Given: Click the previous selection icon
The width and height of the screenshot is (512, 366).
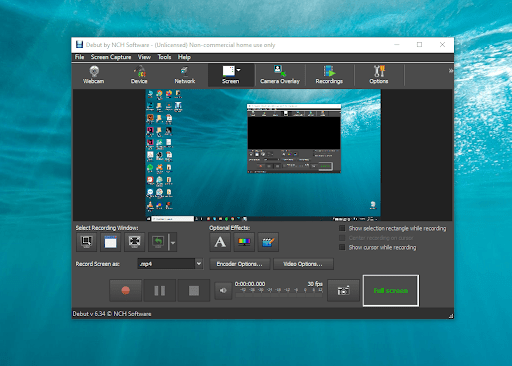Looking at the screenshot, I should pyautogui.click(x=158, y=242).
